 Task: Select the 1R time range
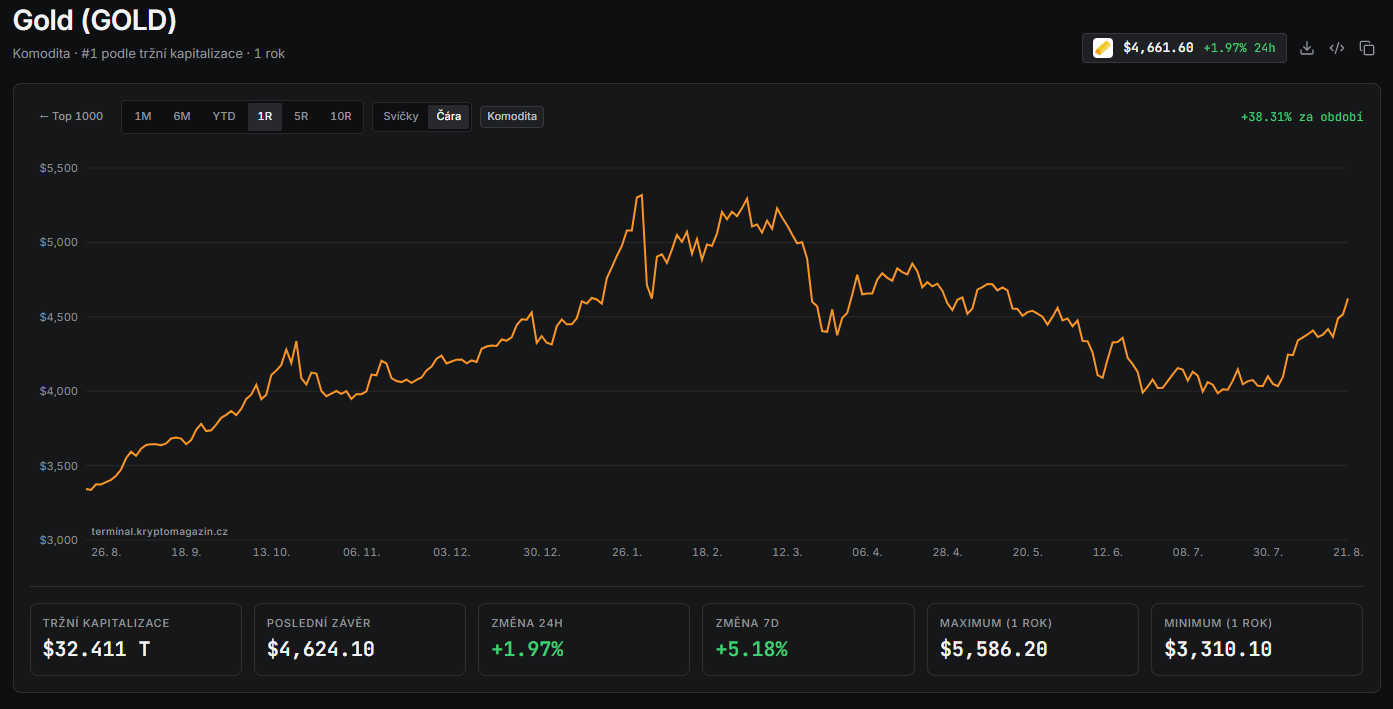coord(265,116)
